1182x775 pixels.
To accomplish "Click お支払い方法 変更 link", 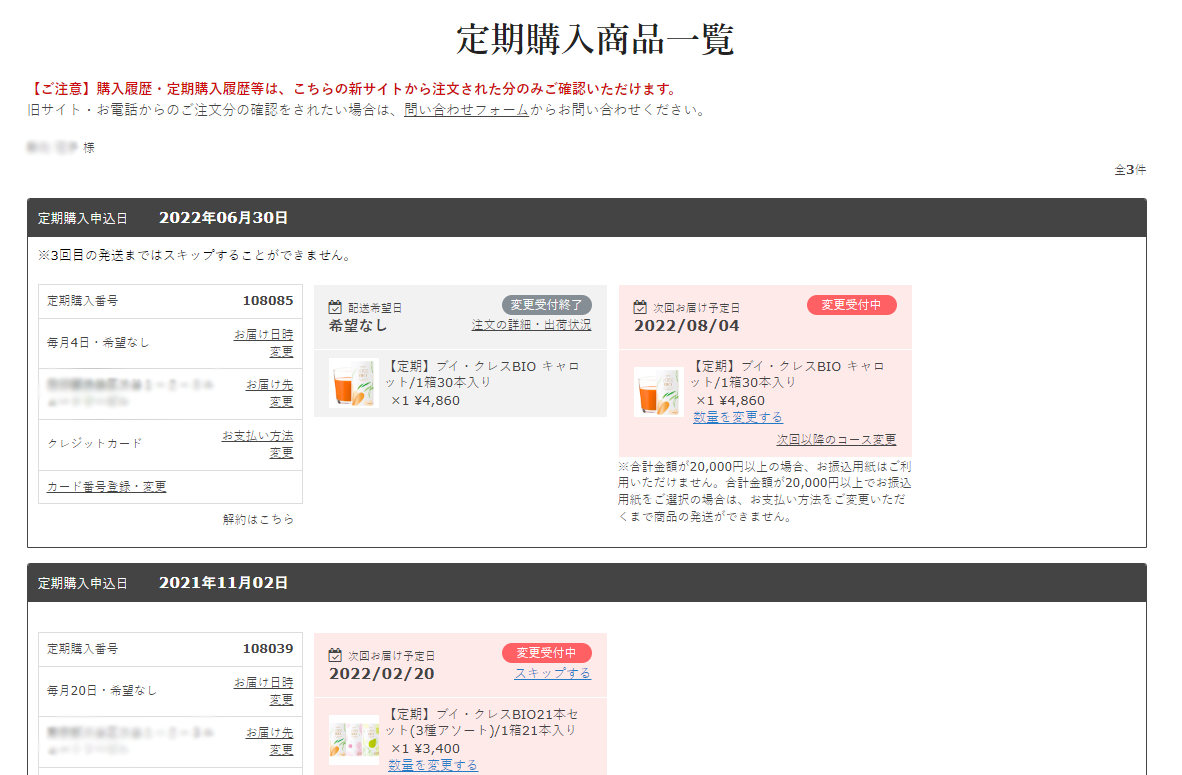I will (x=258, y=444).
